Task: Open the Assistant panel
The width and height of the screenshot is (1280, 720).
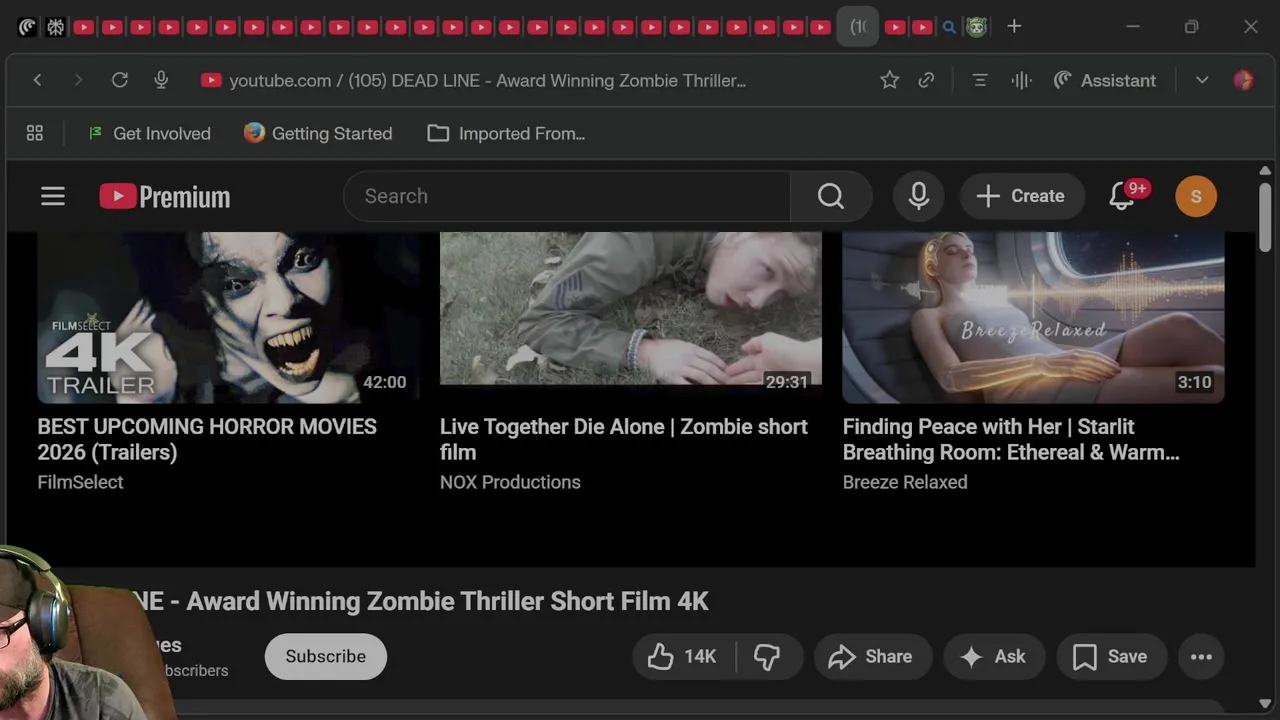Action: (x=1105, y=80)
